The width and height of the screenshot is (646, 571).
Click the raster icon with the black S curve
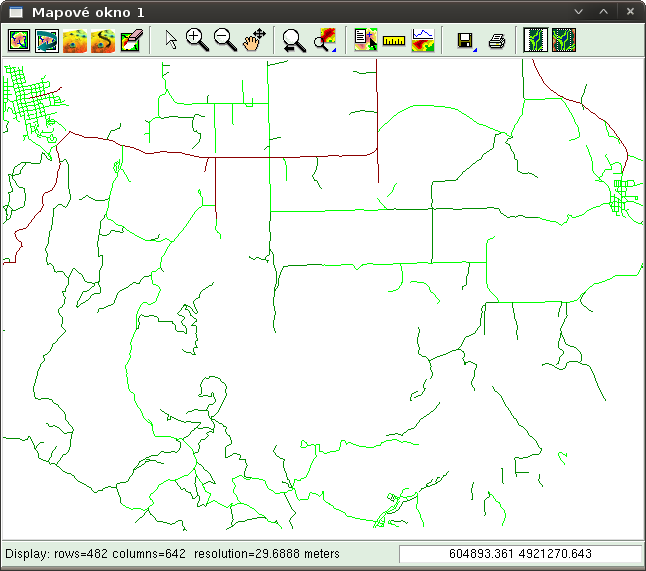click(103, 40)
